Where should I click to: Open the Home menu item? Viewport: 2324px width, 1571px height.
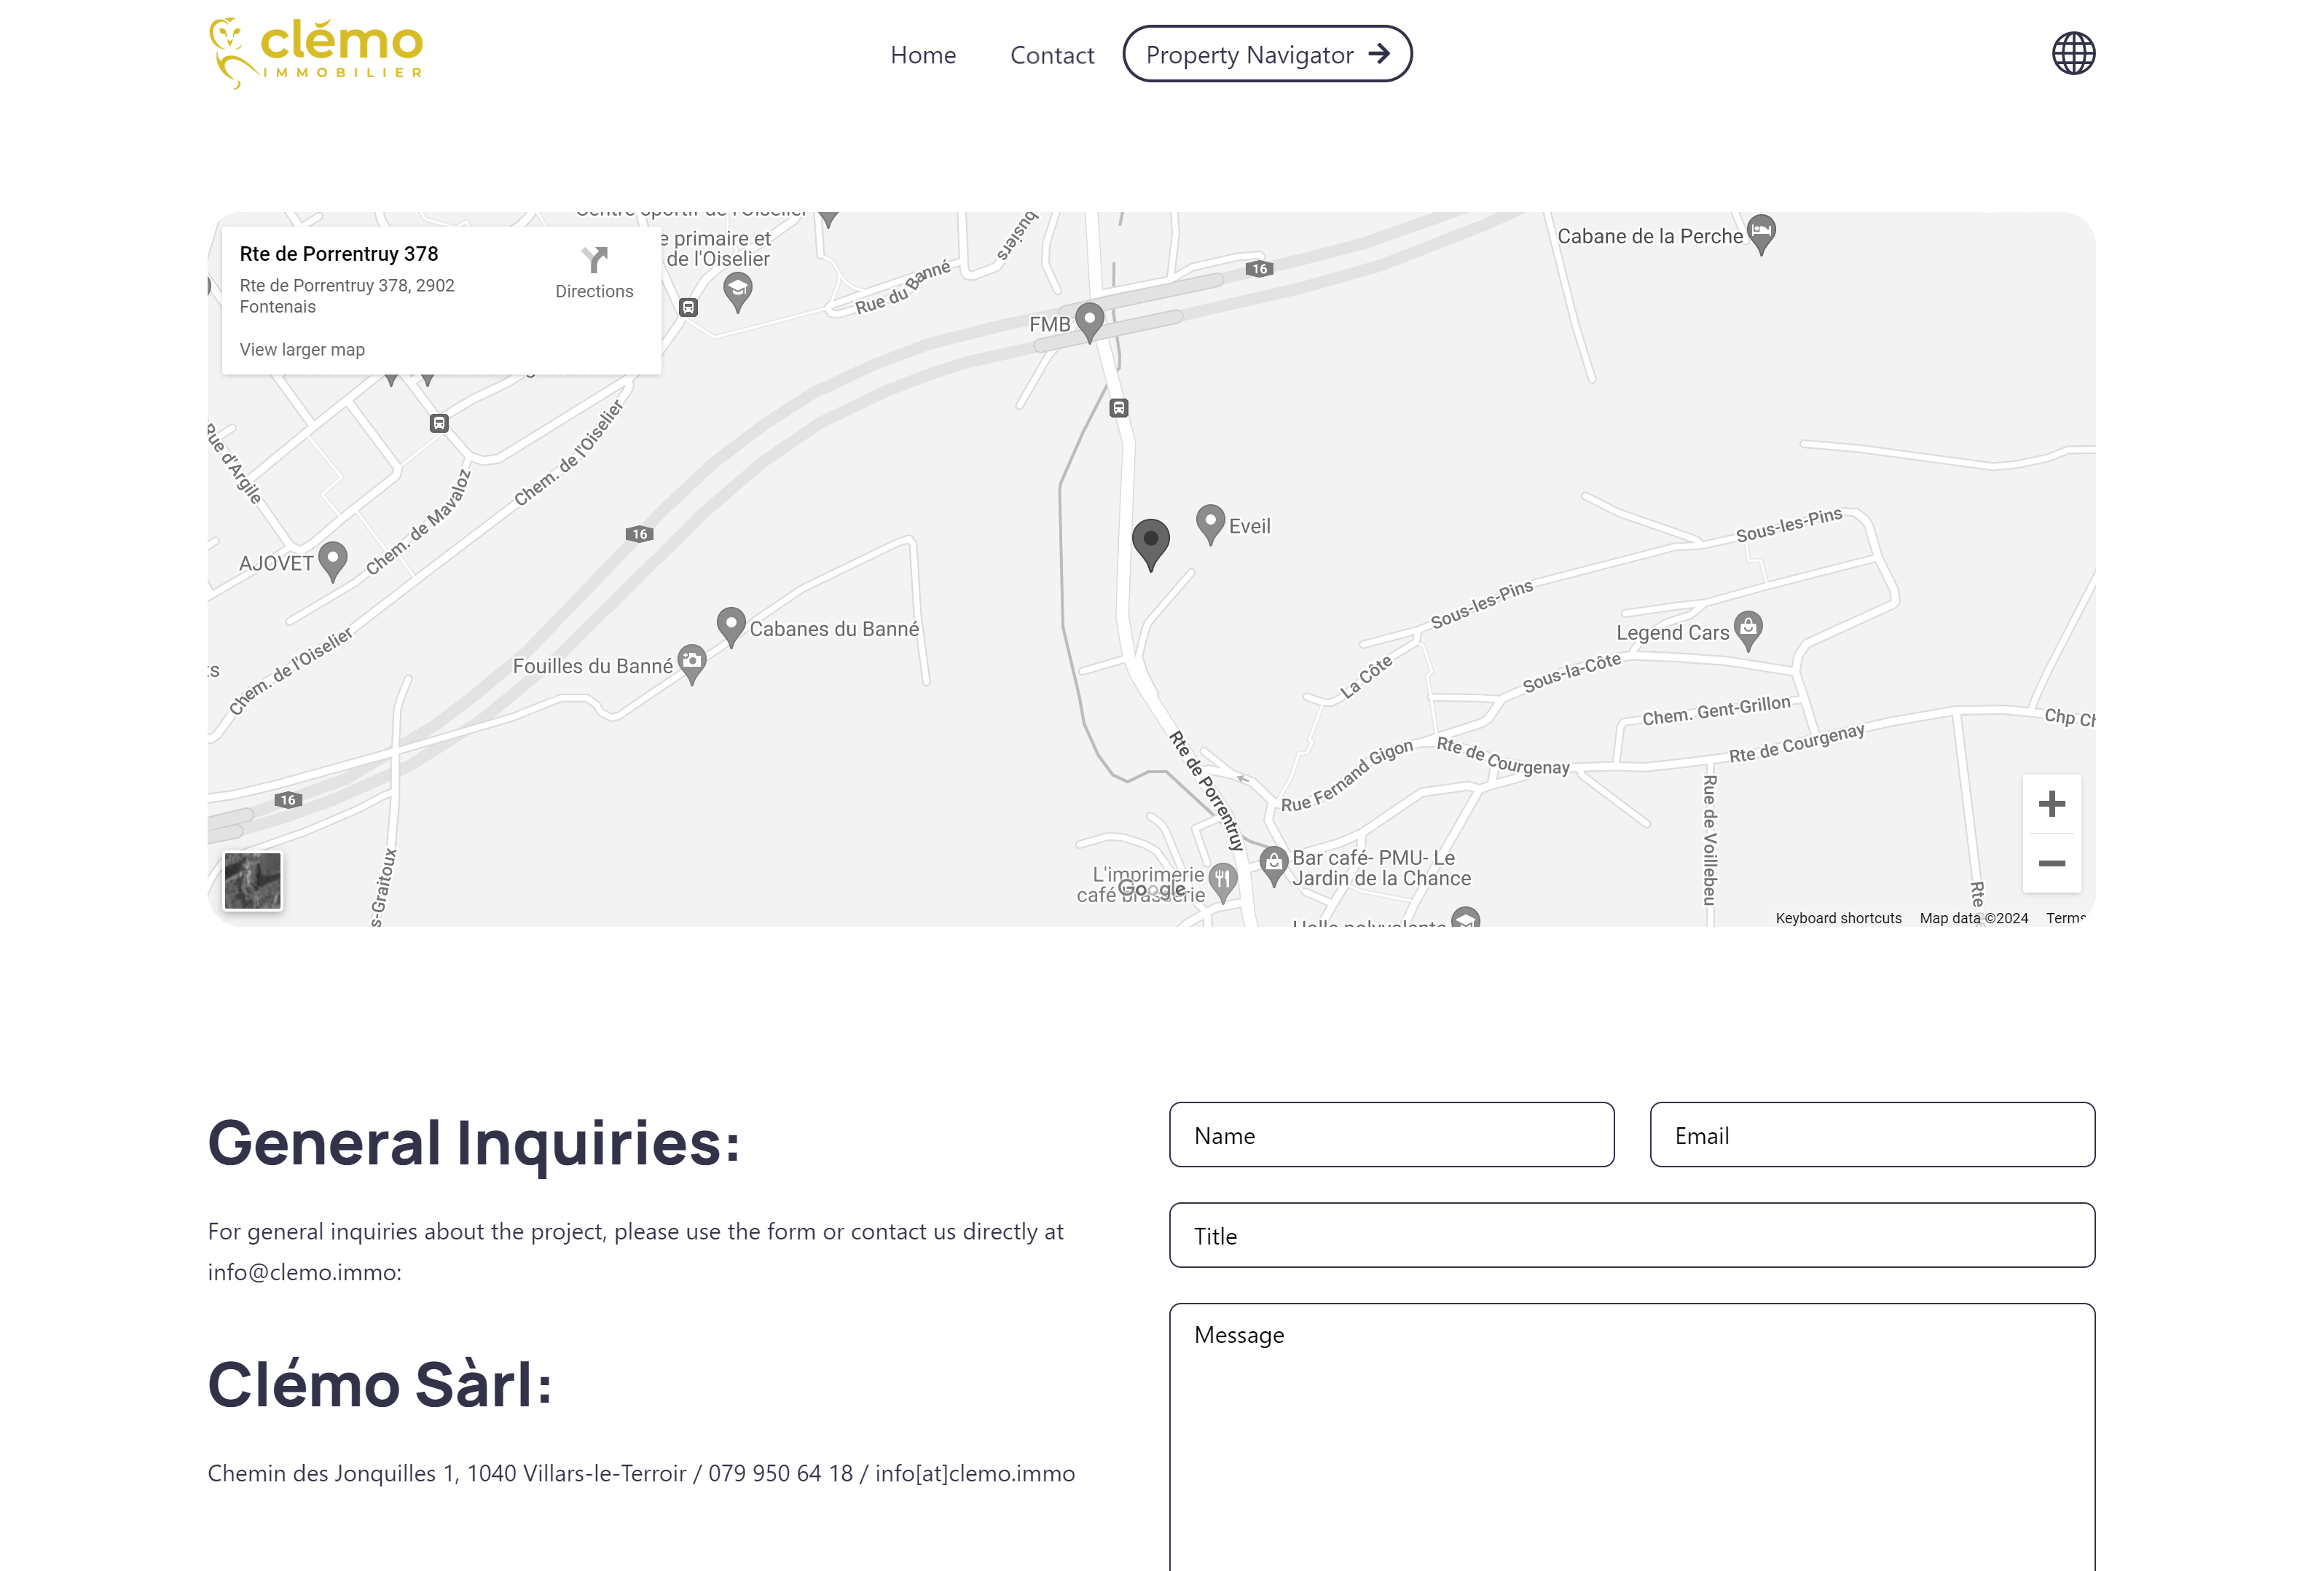coord(923,55)
